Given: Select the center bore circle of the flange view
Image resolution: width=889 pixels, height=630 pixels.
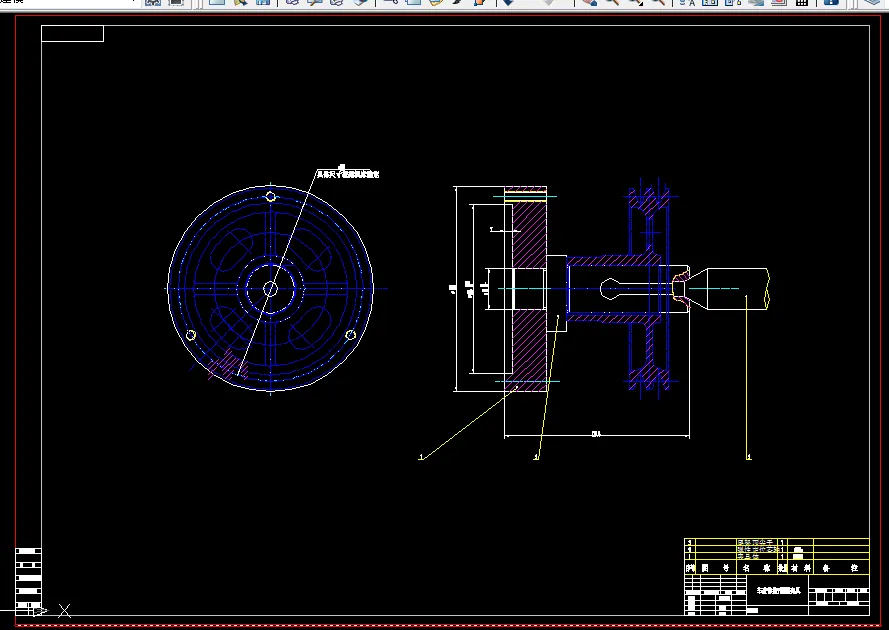Looking at the screenshot, I should 270,289.
